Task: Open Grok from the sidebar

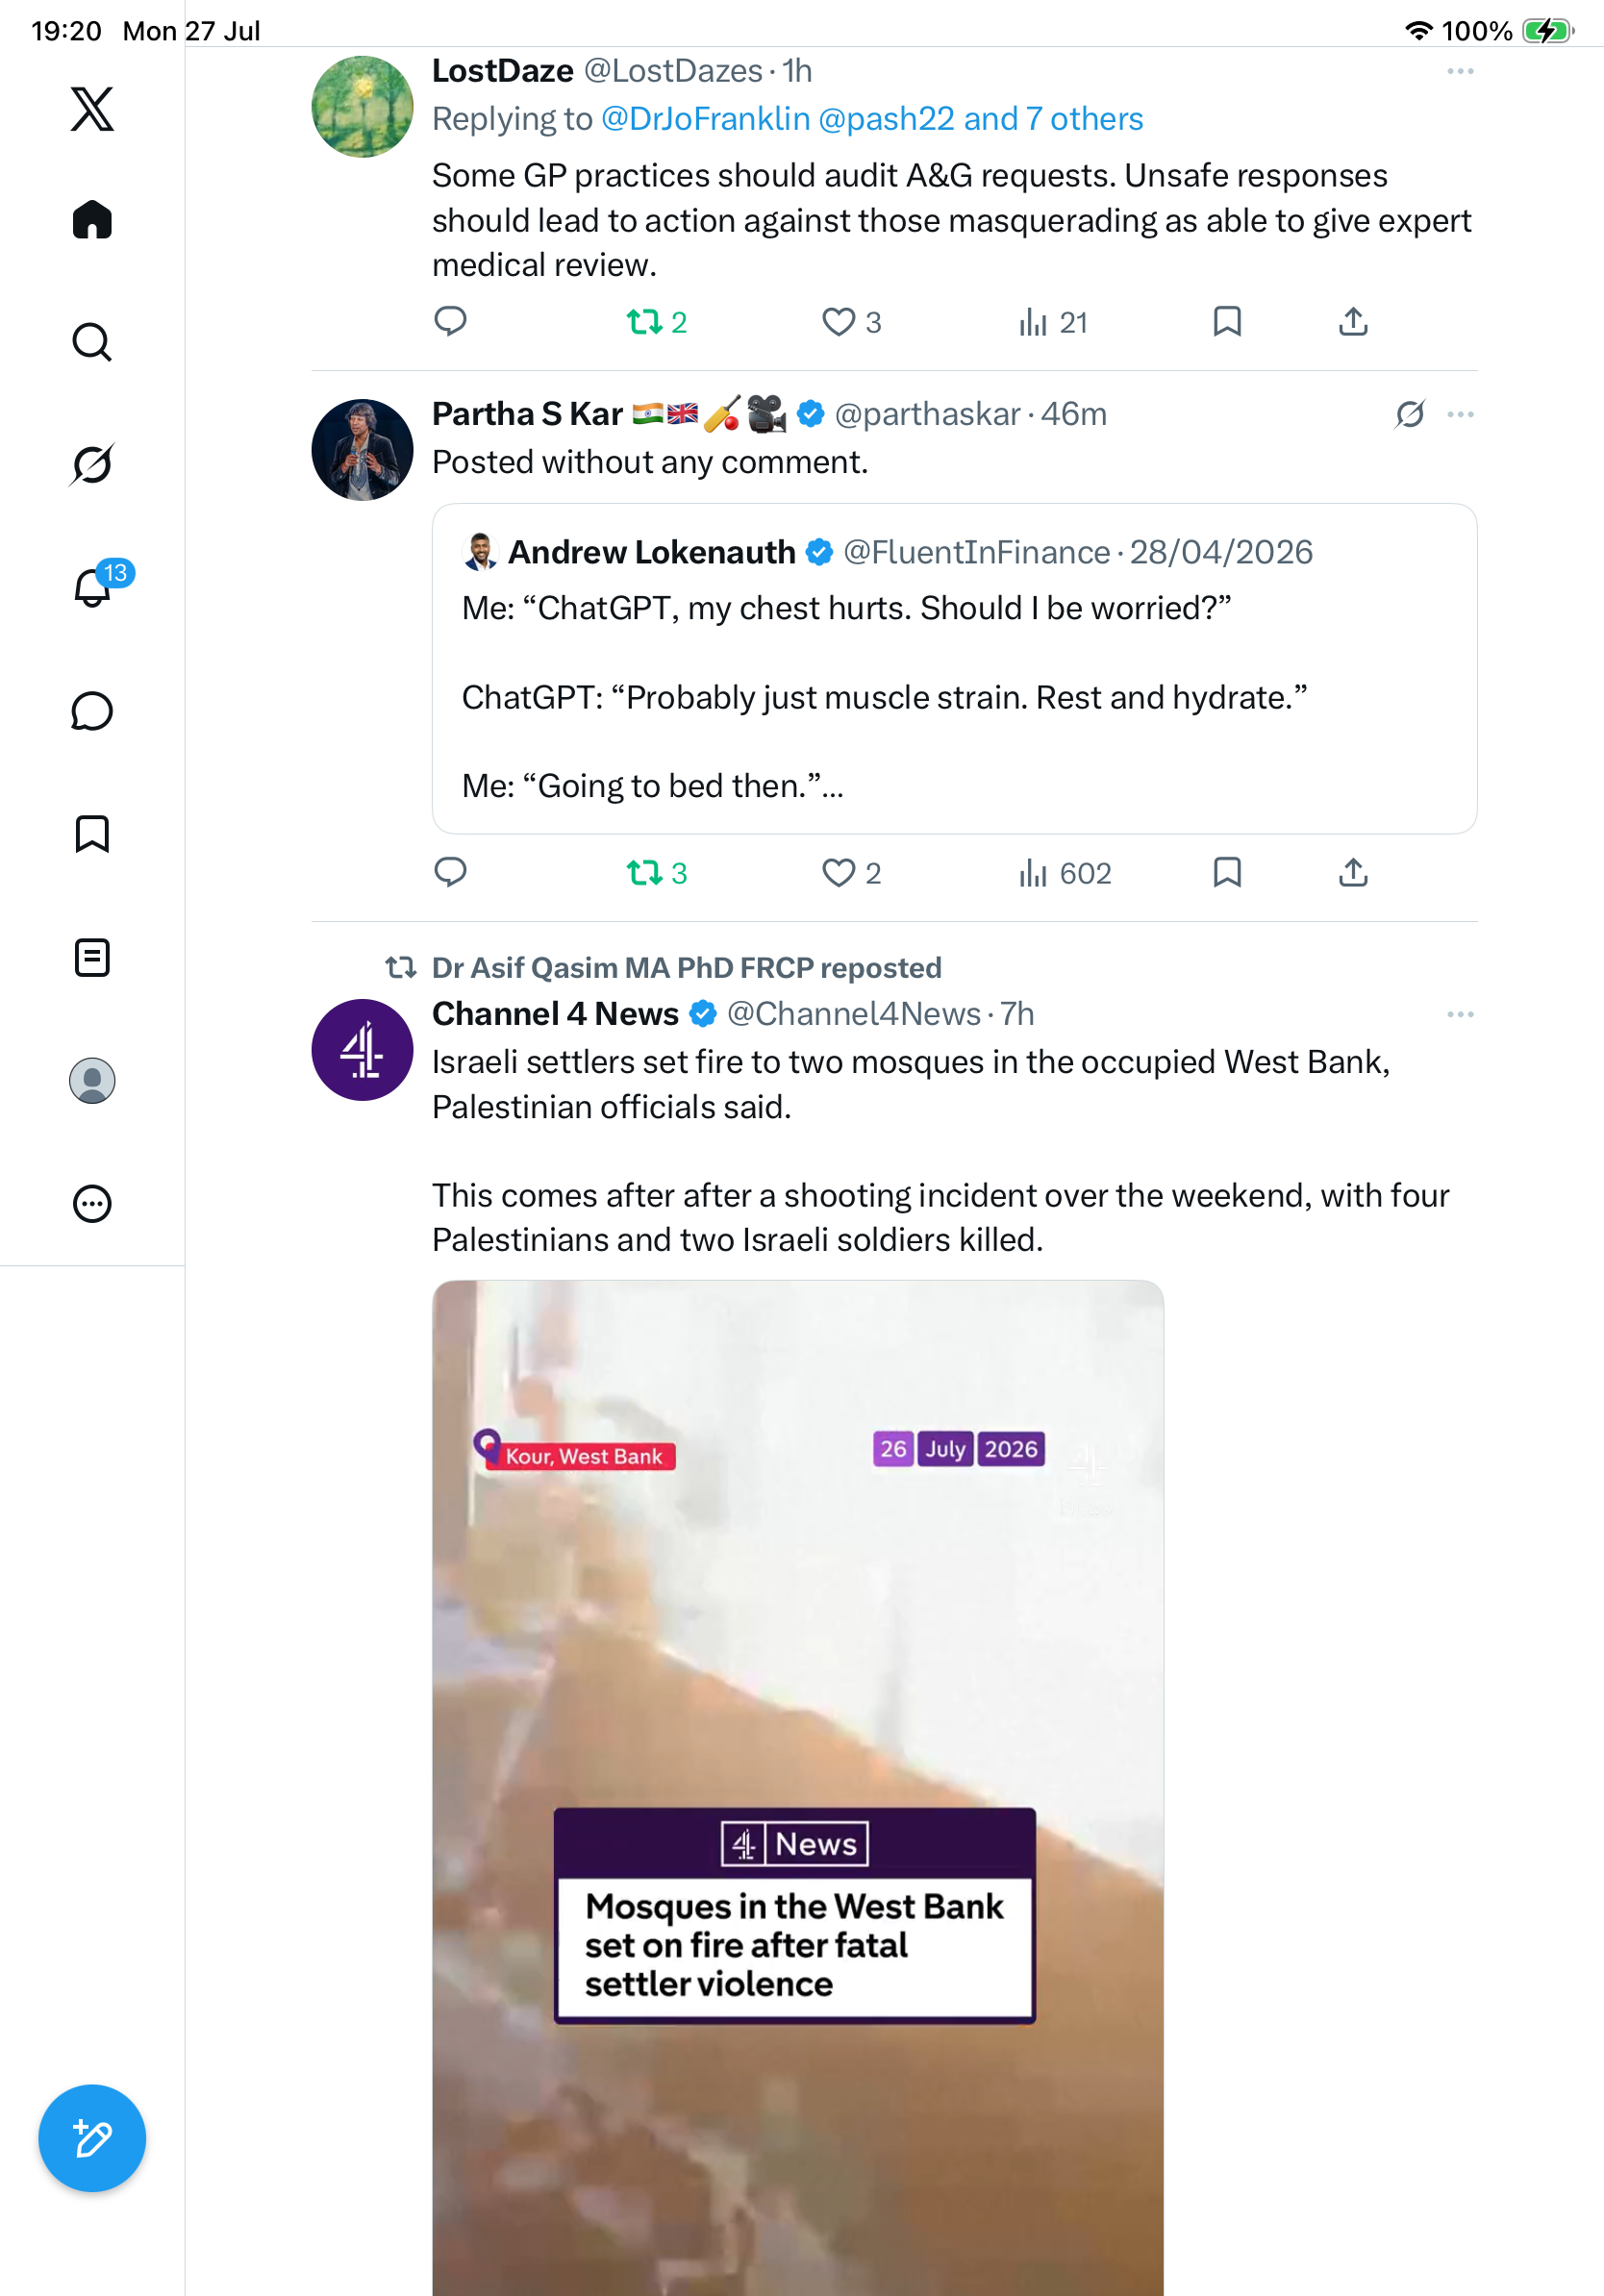Action: (x=92, y=465)
